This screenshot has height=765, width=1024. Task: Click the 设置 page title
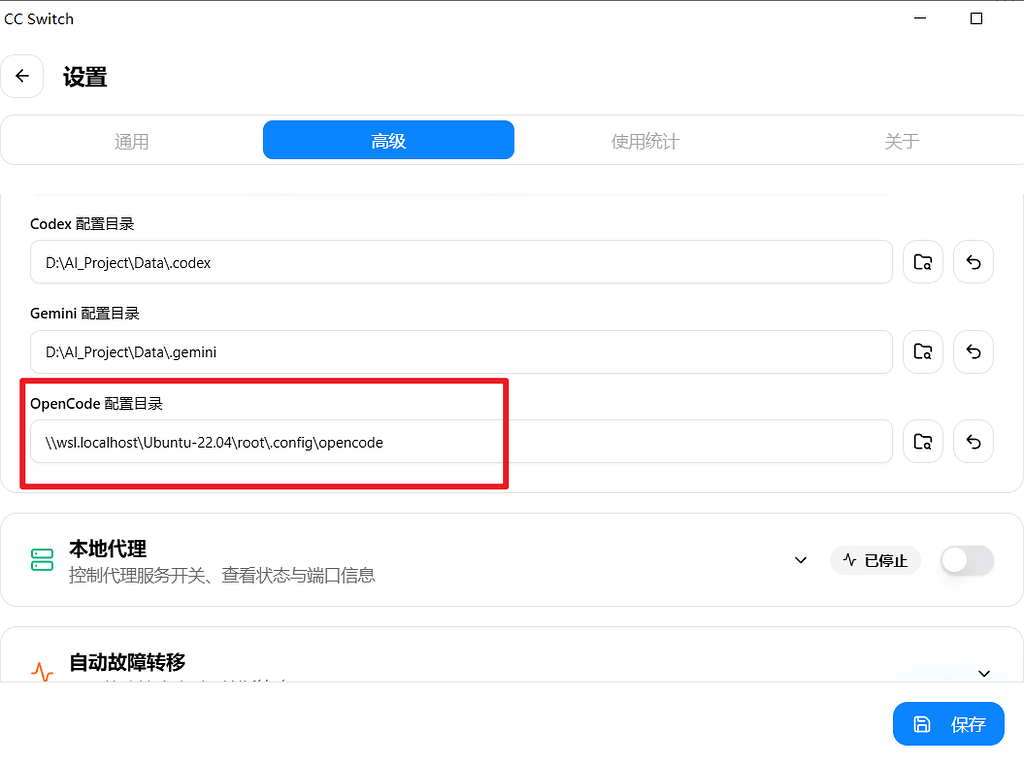click(x=85, y=77)
